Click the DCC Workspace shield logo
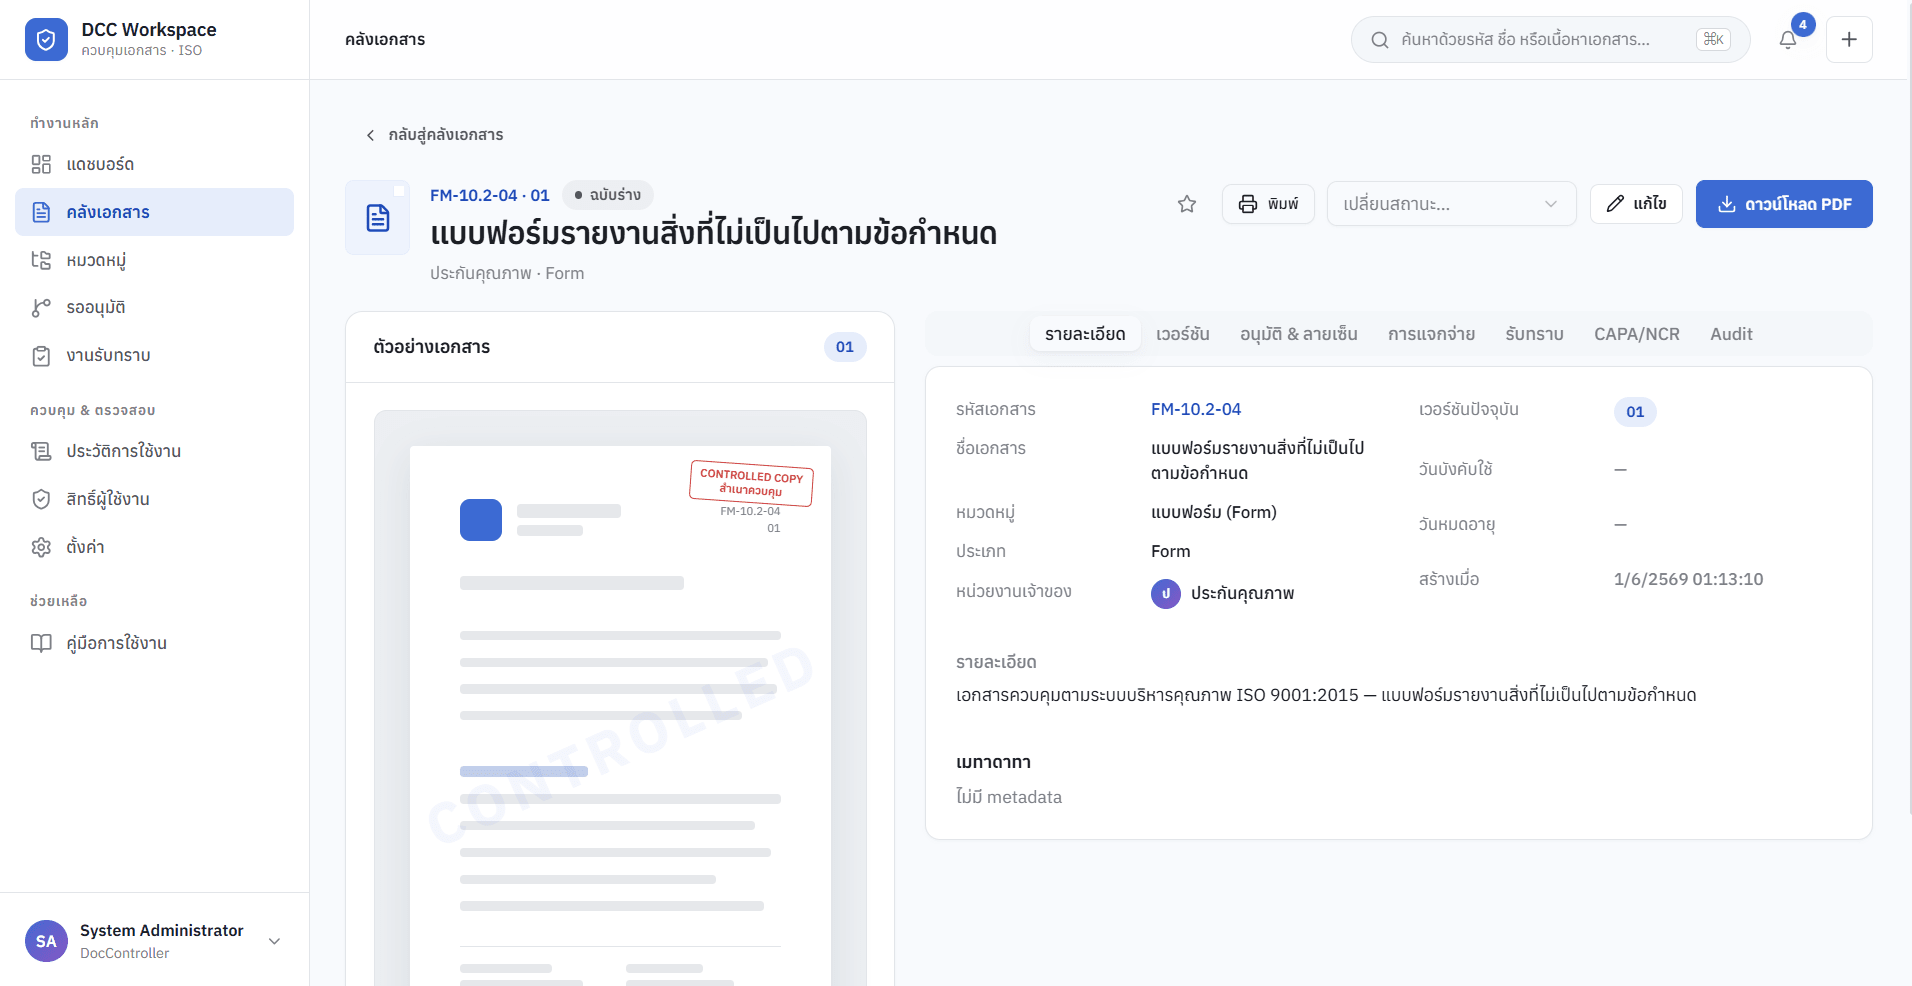The width and height of the screenshot is (1912, 986). click(x=46, y=40)
